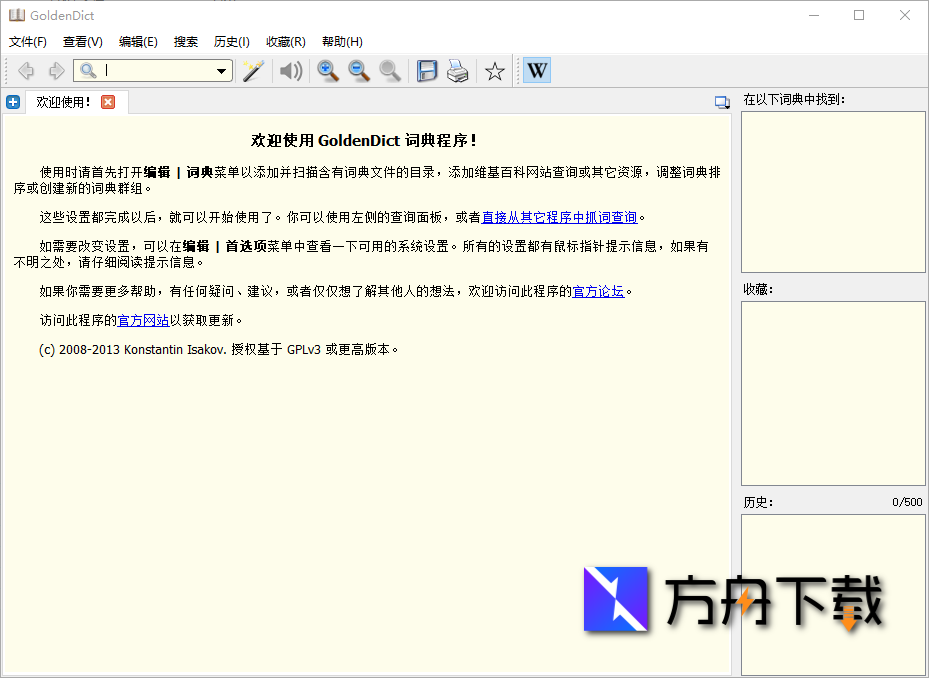Open the 帮助(H) menu
This screenshot has width=929, height=678.
click(341, 41)
